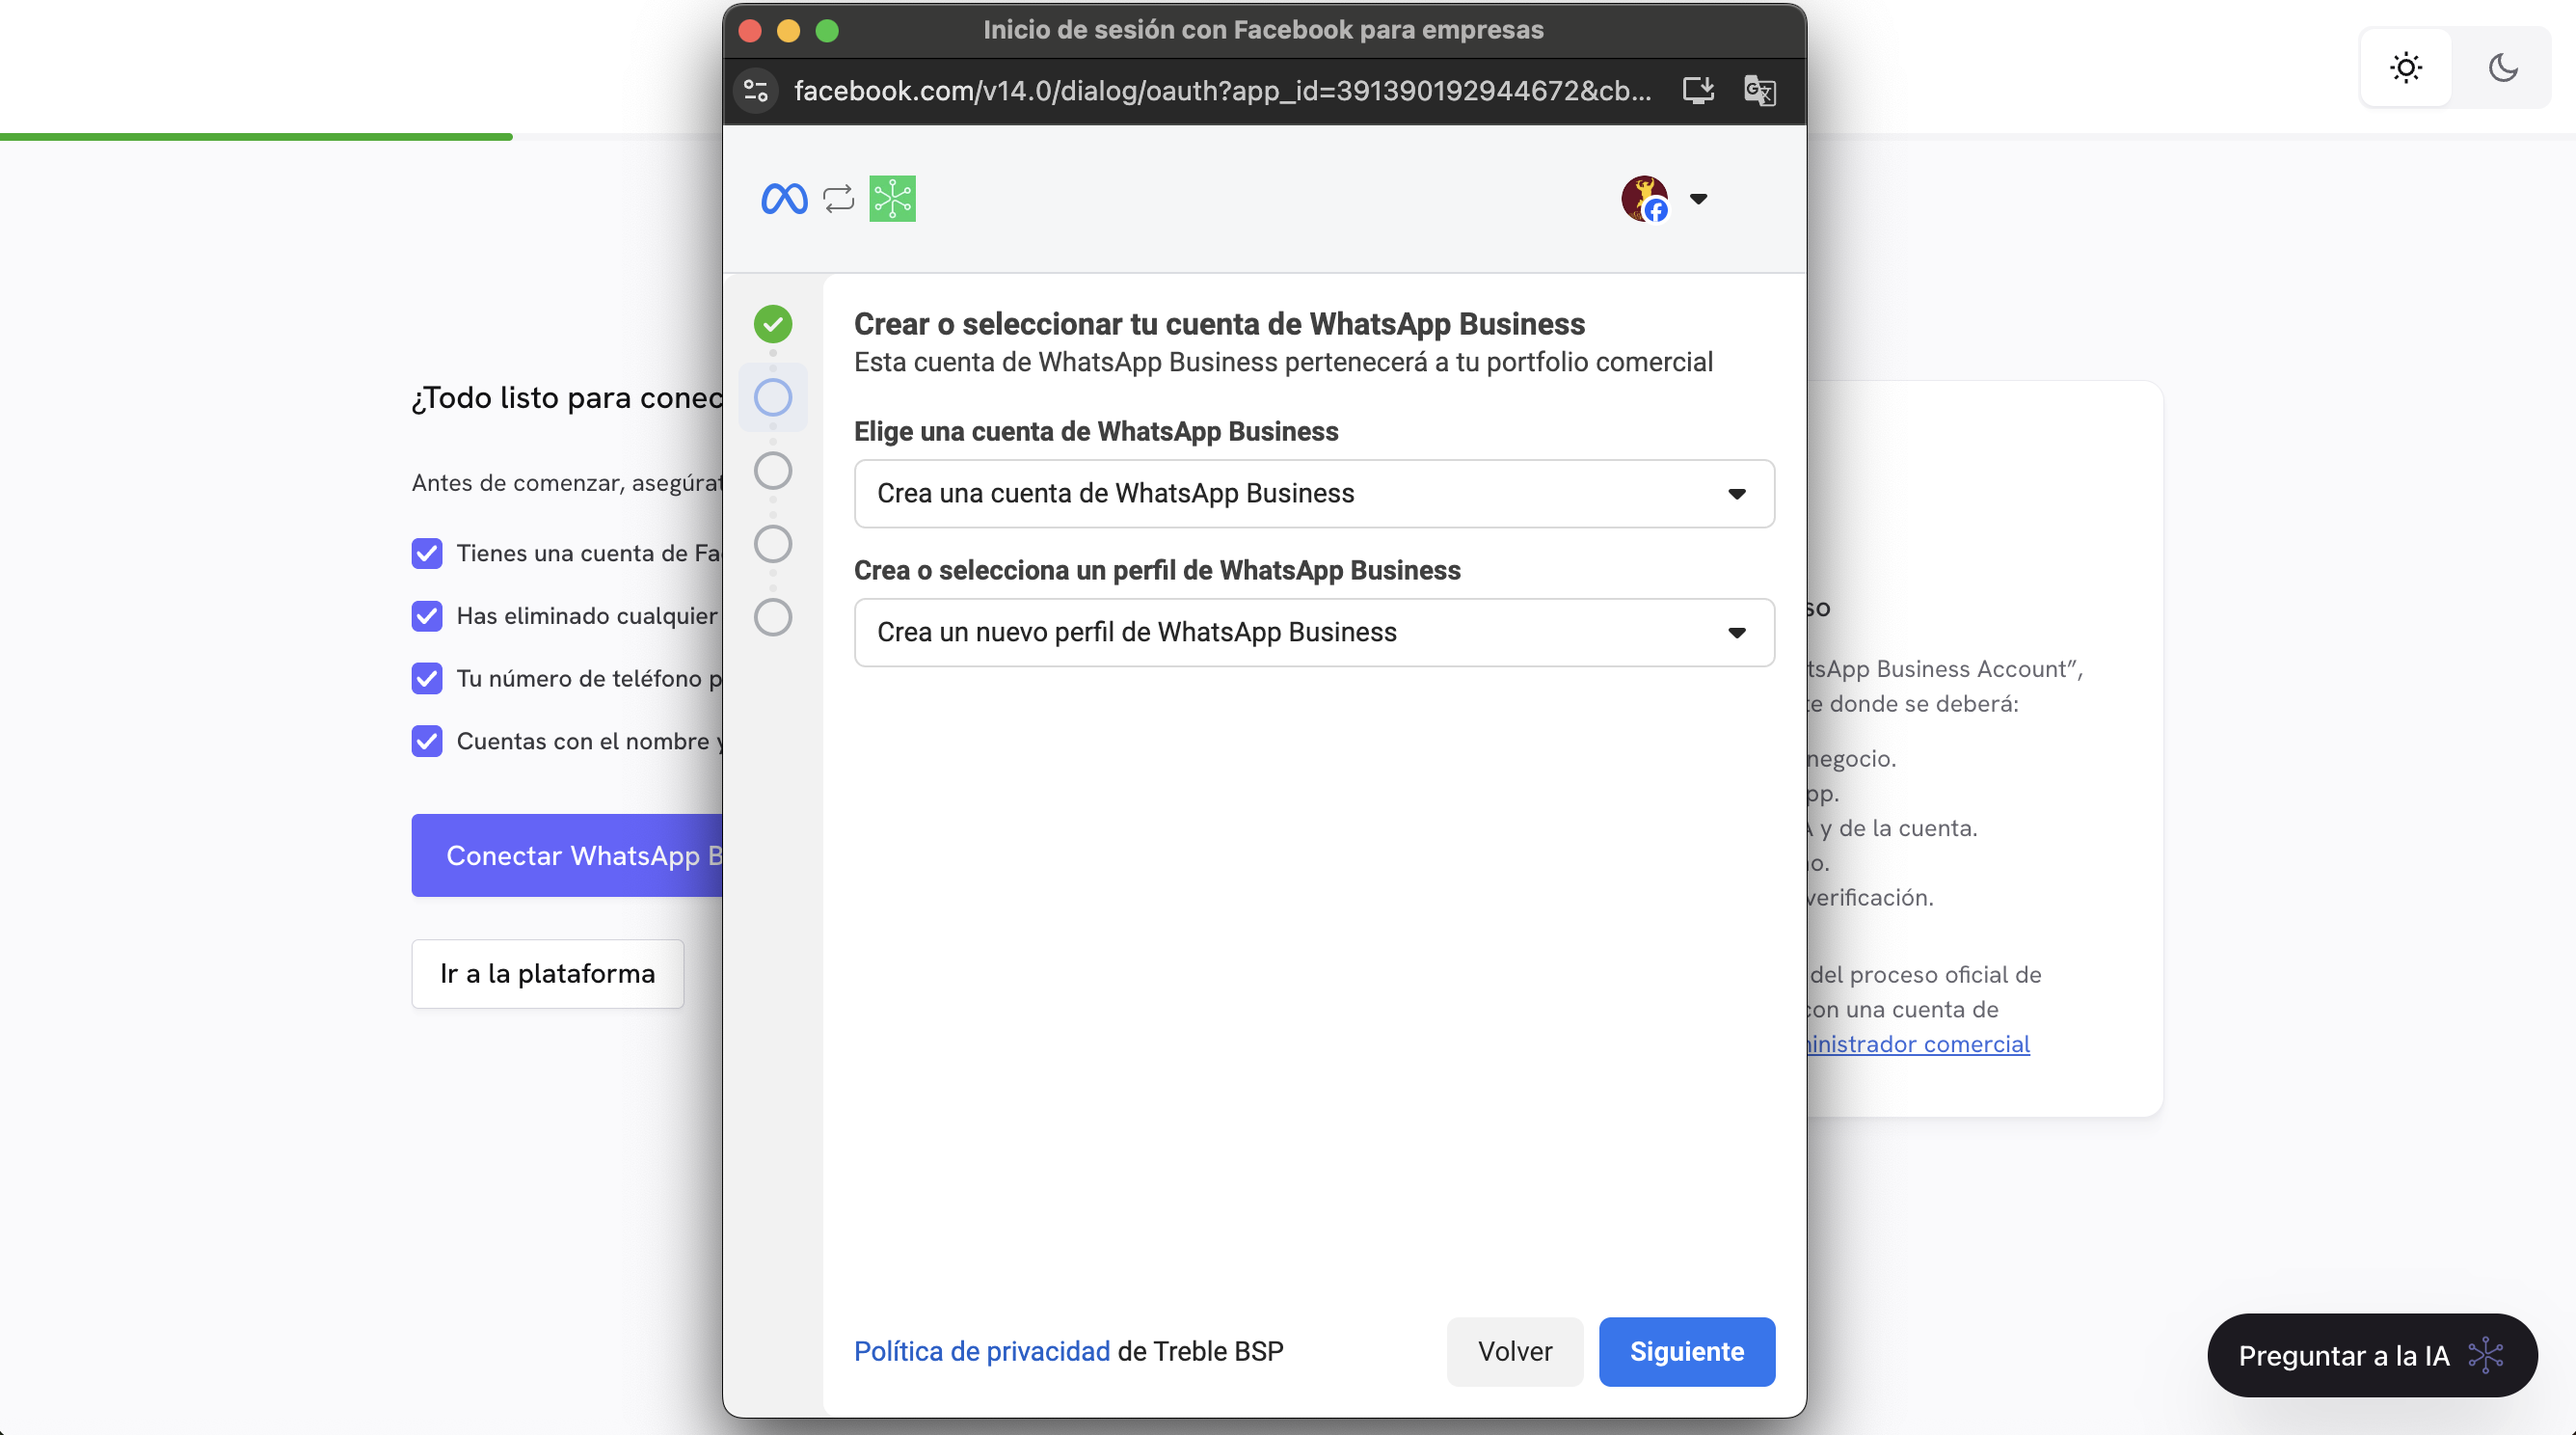Click the facebook.com URL address field
The height and width of the screenshot is (1435, 2576).
tap(1222, 91)
